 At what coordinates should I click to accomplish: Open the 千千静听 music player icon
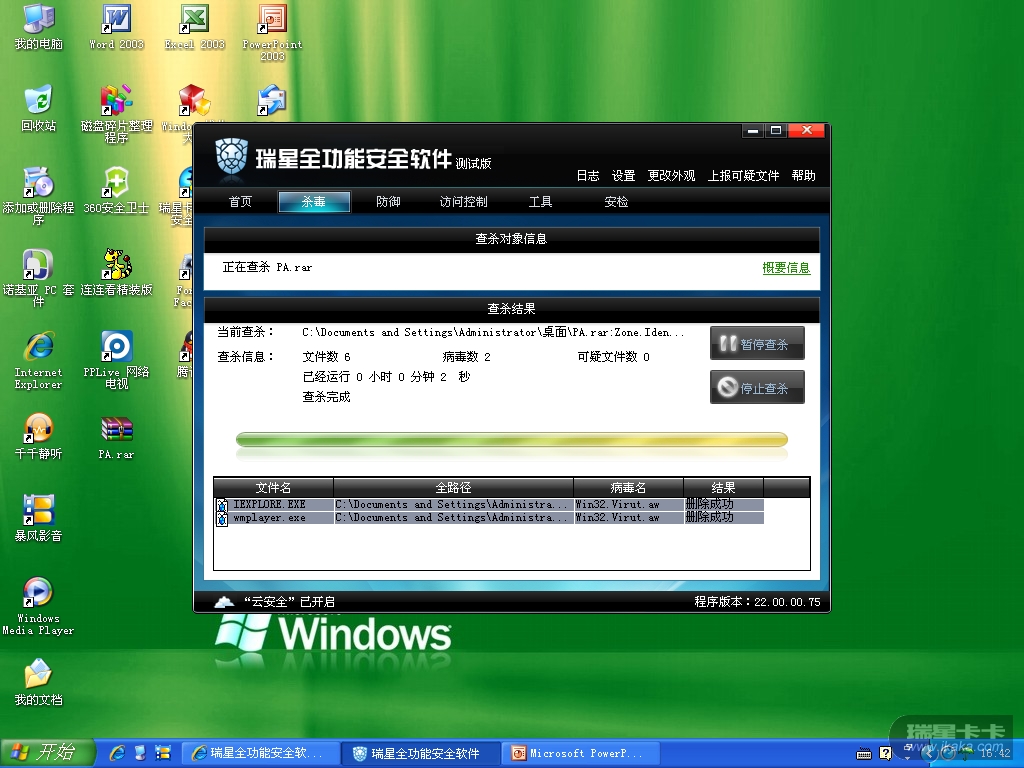(39, 436)
